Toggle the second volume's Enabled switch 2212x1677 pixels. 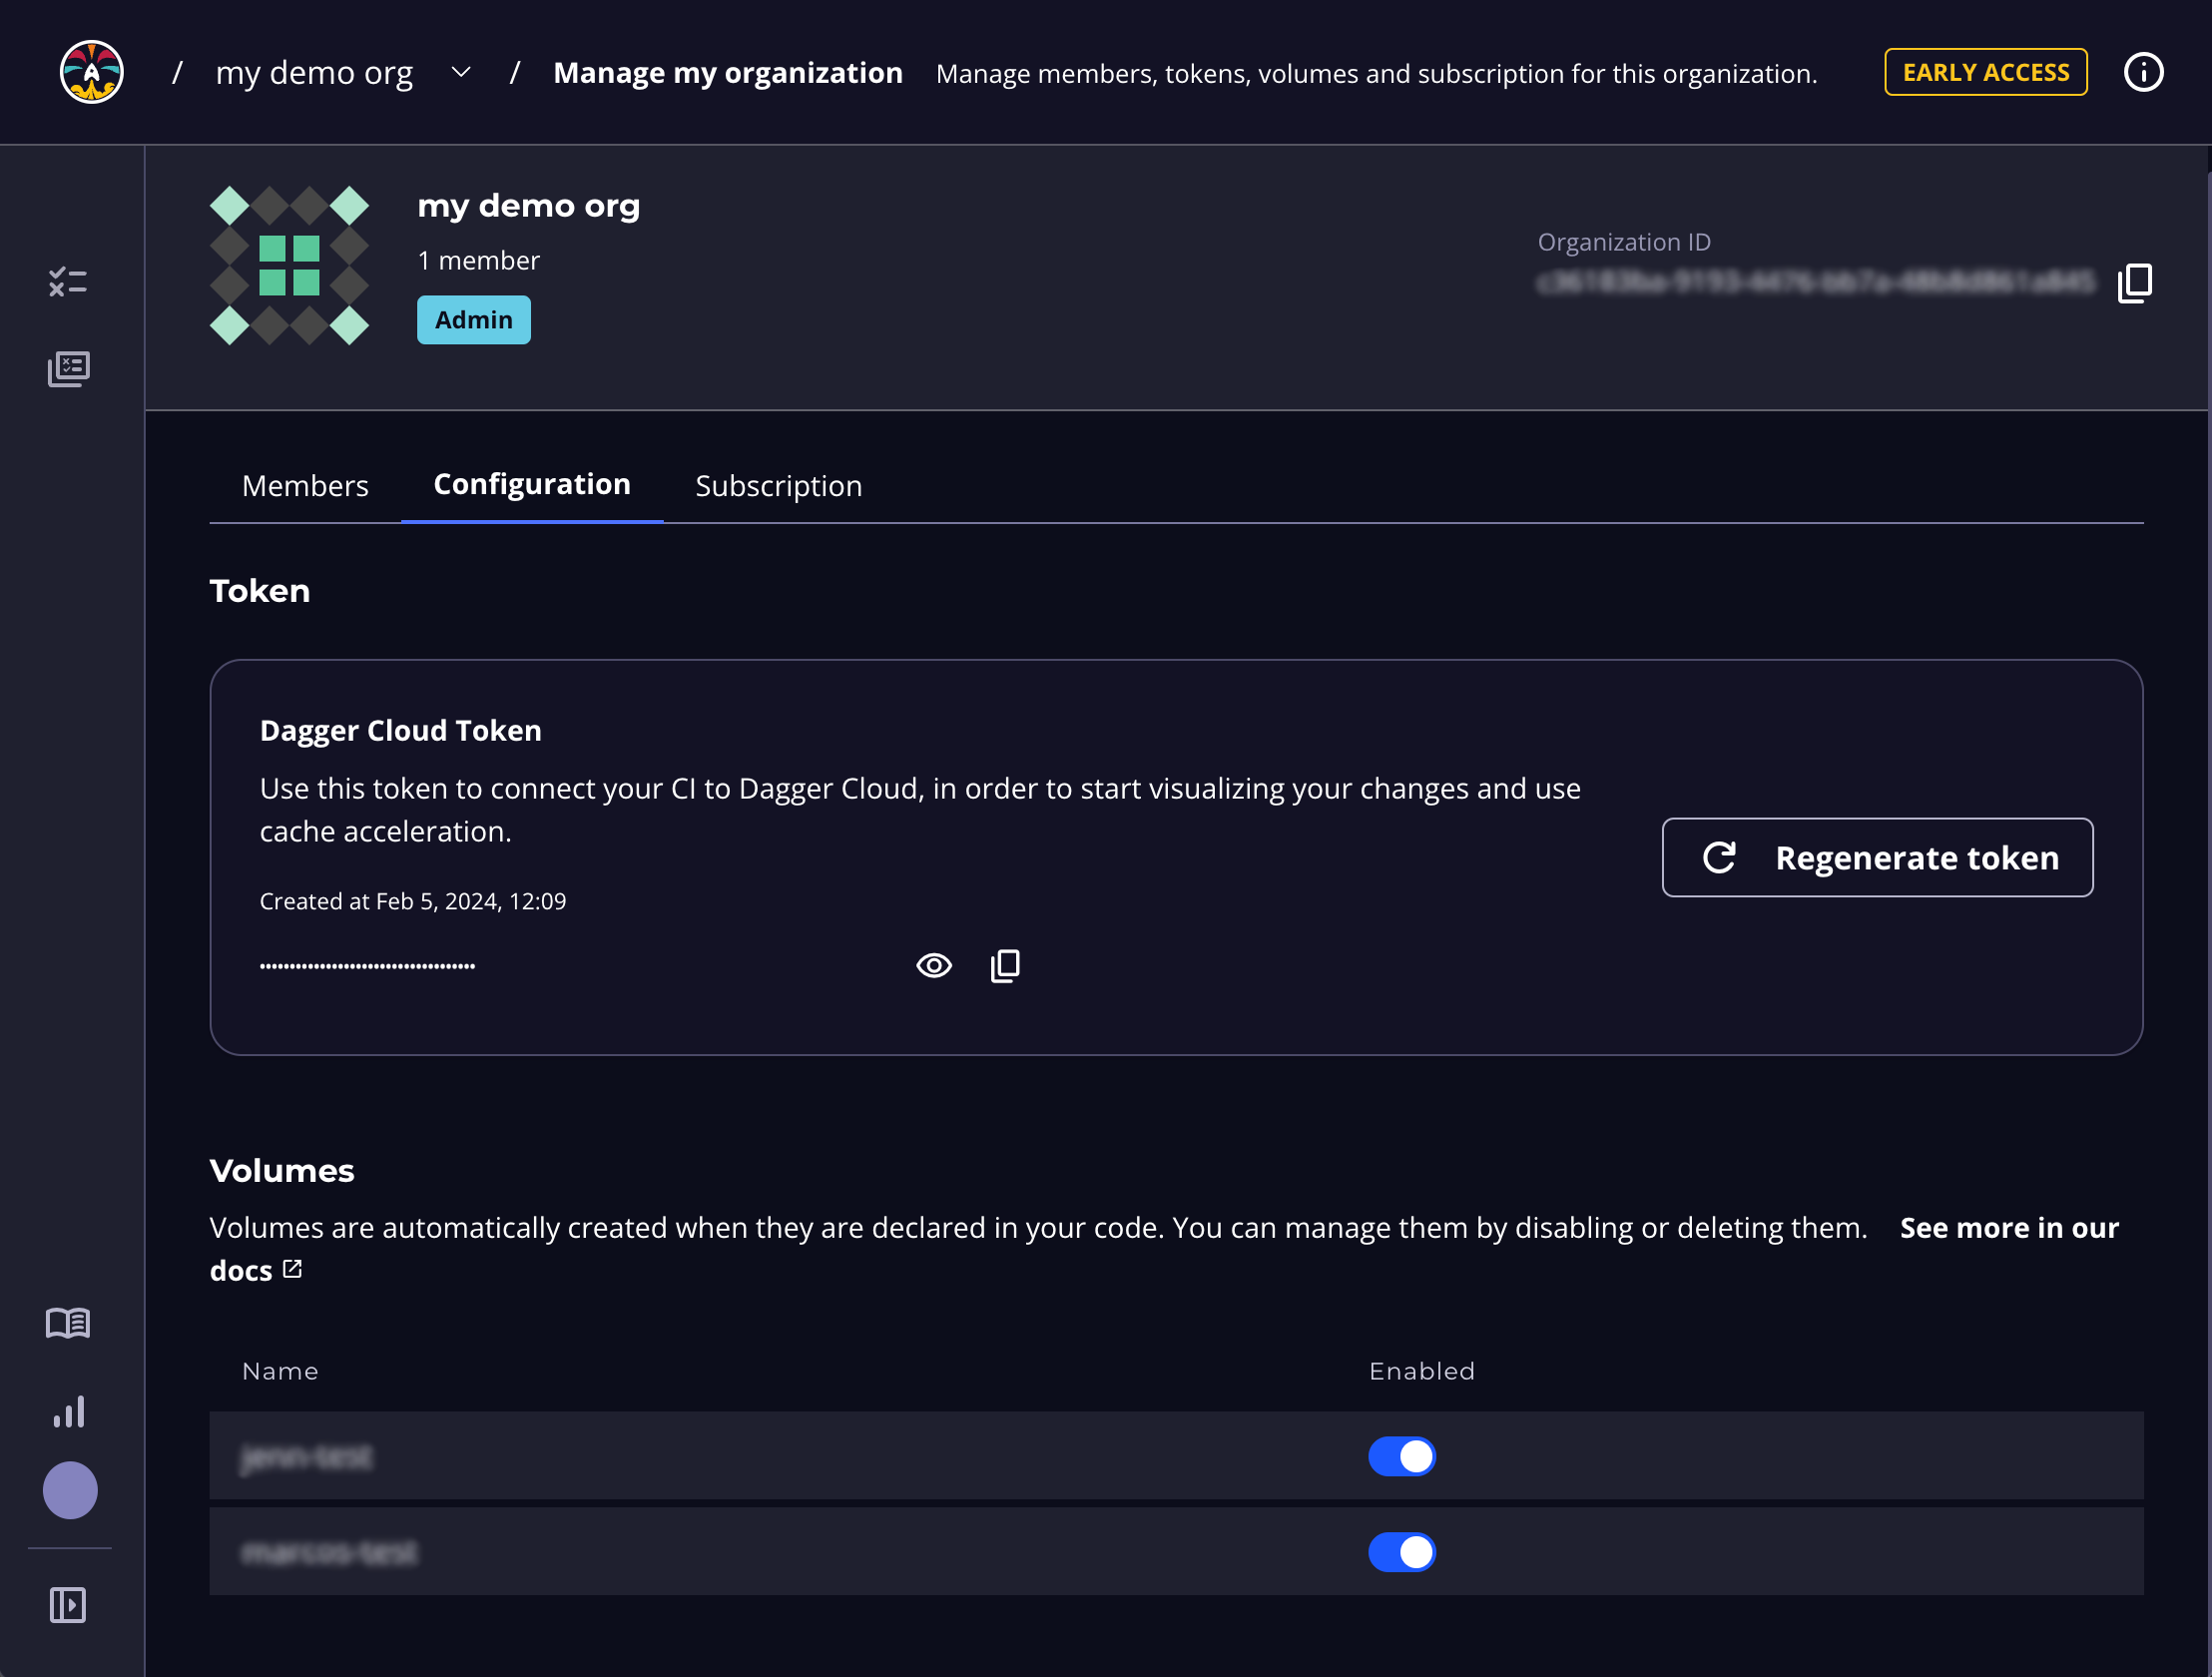pyautogui.click(x=1401, y=1552)
